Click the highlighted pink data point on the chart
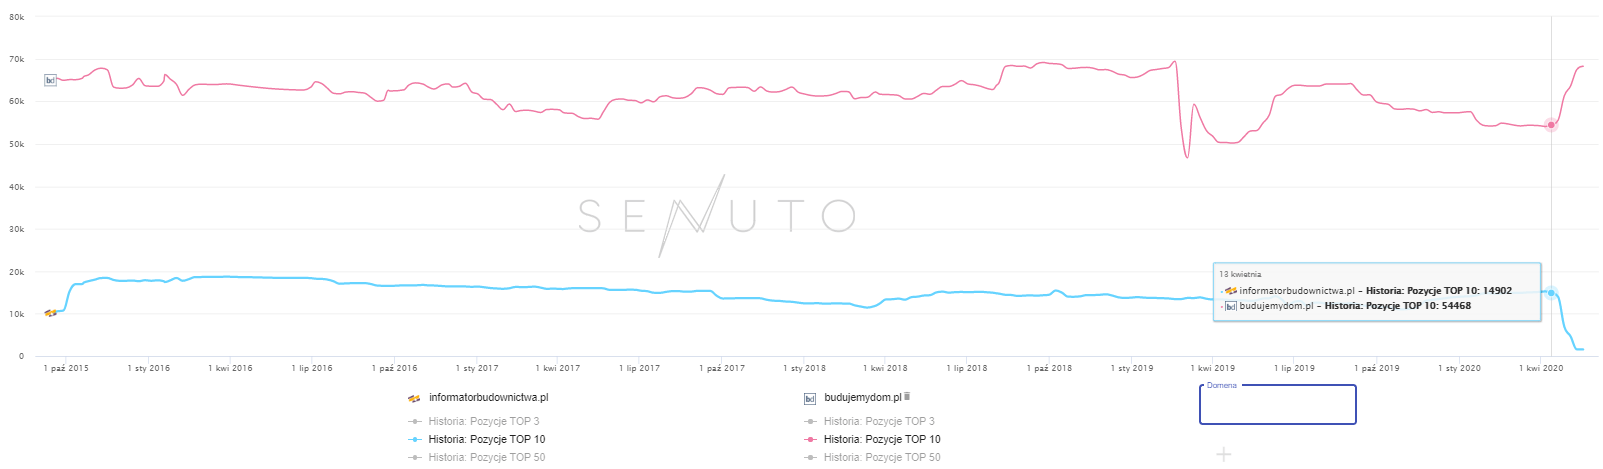This screenshot has height=469, width=1603. point(1551,125)
